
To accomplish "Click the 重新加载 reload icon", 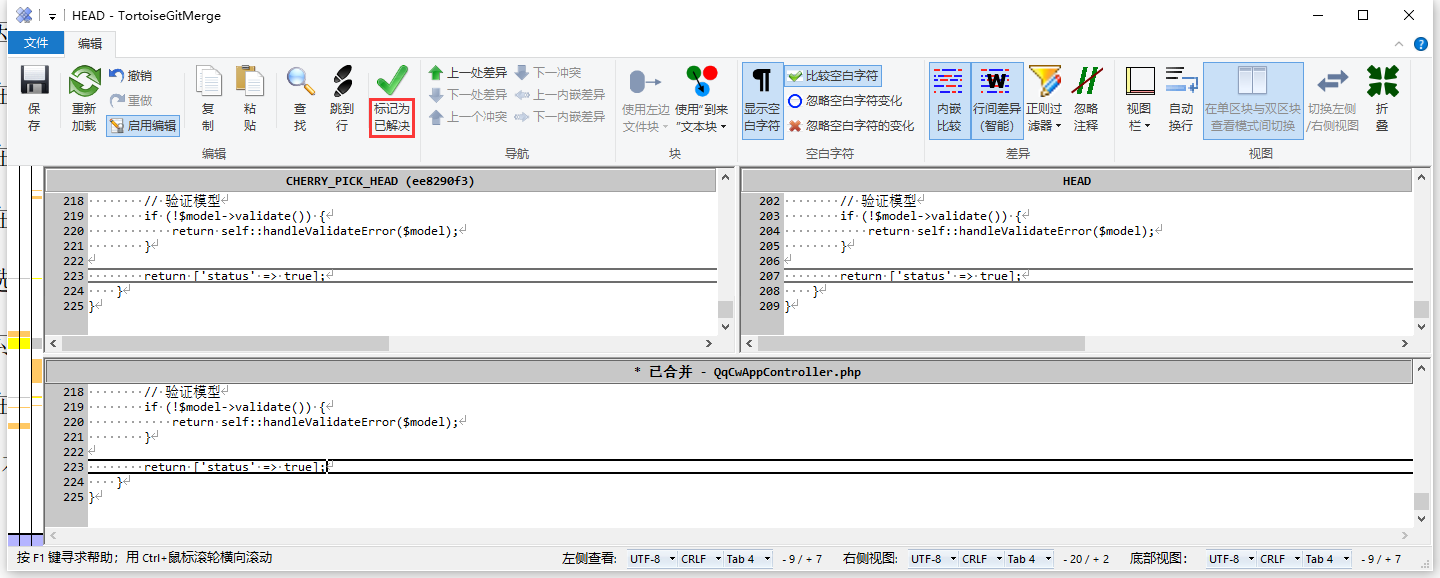I will (x=84, y=81).
